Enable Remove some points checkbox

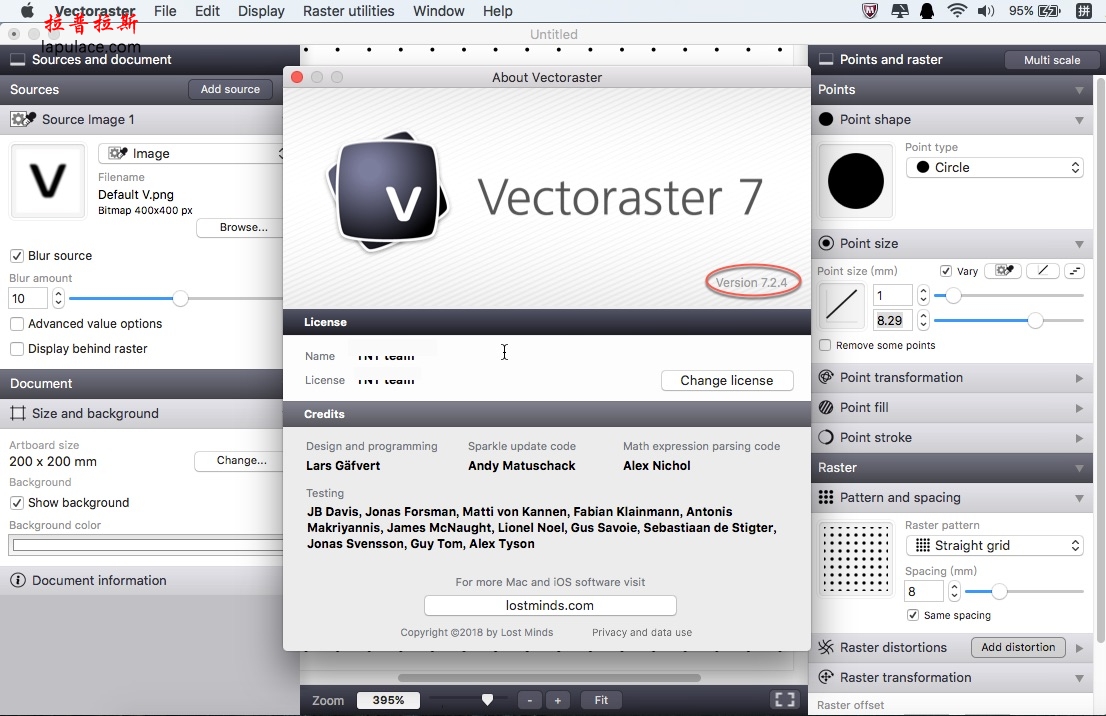pos(825,346)
